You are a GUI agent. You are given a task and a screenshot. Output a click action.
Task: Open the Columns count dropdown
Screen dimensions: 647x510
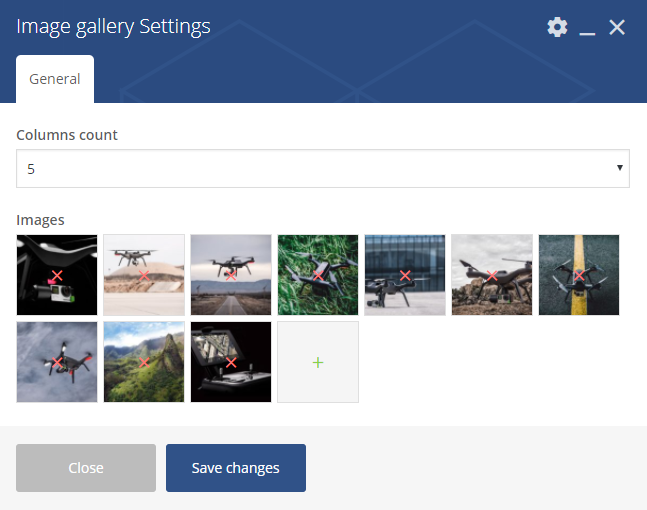pos(323,168)
